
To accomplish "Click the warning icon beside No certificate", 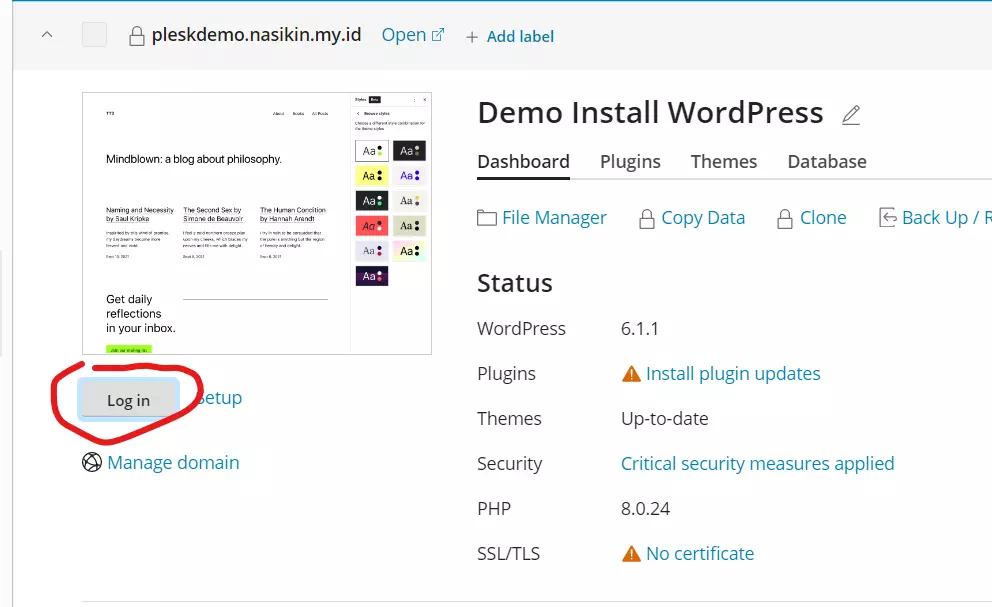I will pos(631,554).
